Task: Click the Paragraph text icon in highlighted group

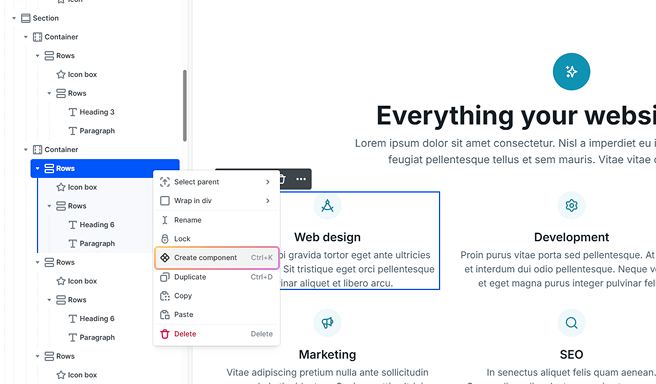Action: tap(72, 243)
